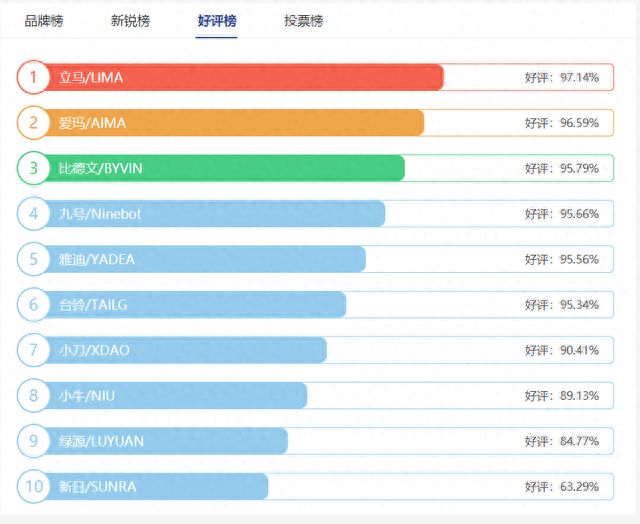Image resolution: width=640 pixels, height=524 pixels.
Task: Select the 小牛/NIU brand name
Action: (87, 396)
